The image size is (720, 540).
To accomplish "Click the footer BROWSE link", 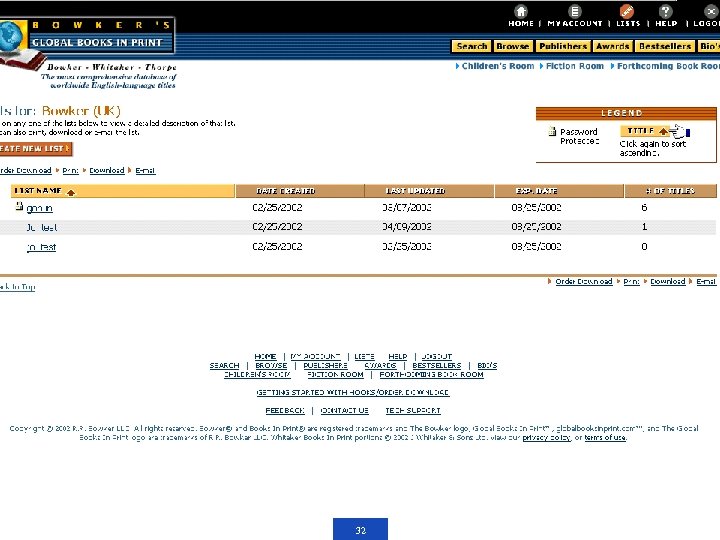I will [271, 366].
